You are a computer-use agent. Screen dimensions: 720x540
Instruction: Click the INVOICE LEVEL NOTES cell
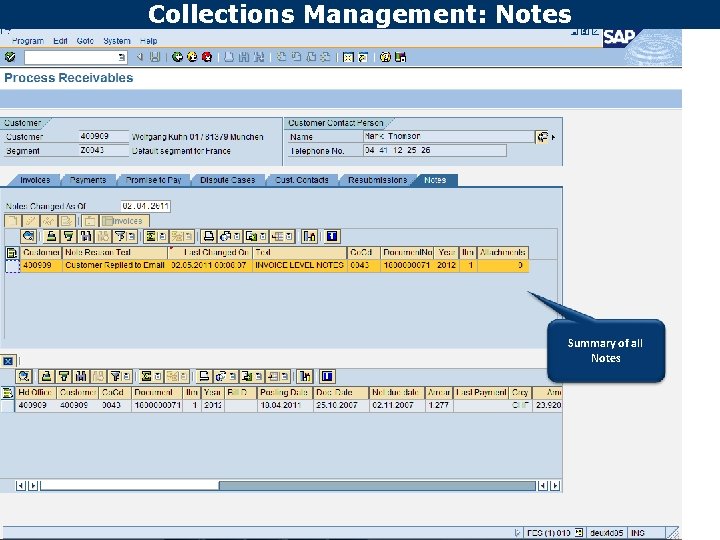point(299,265)
